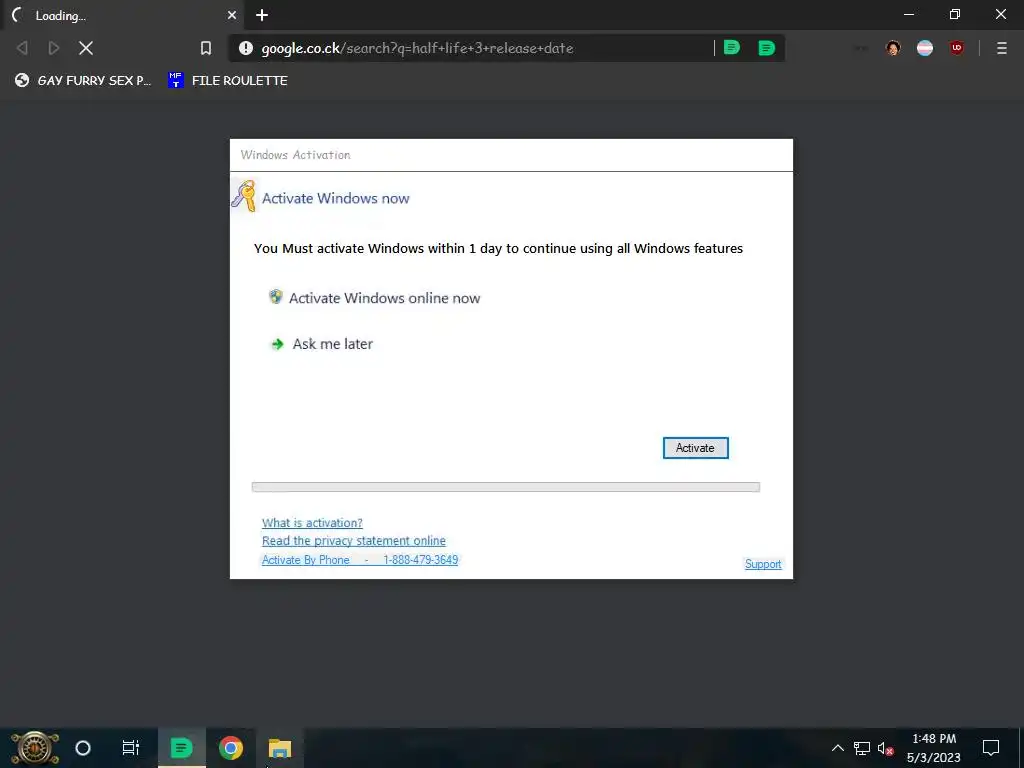Open a new tab with plus button

click(262, 15)
